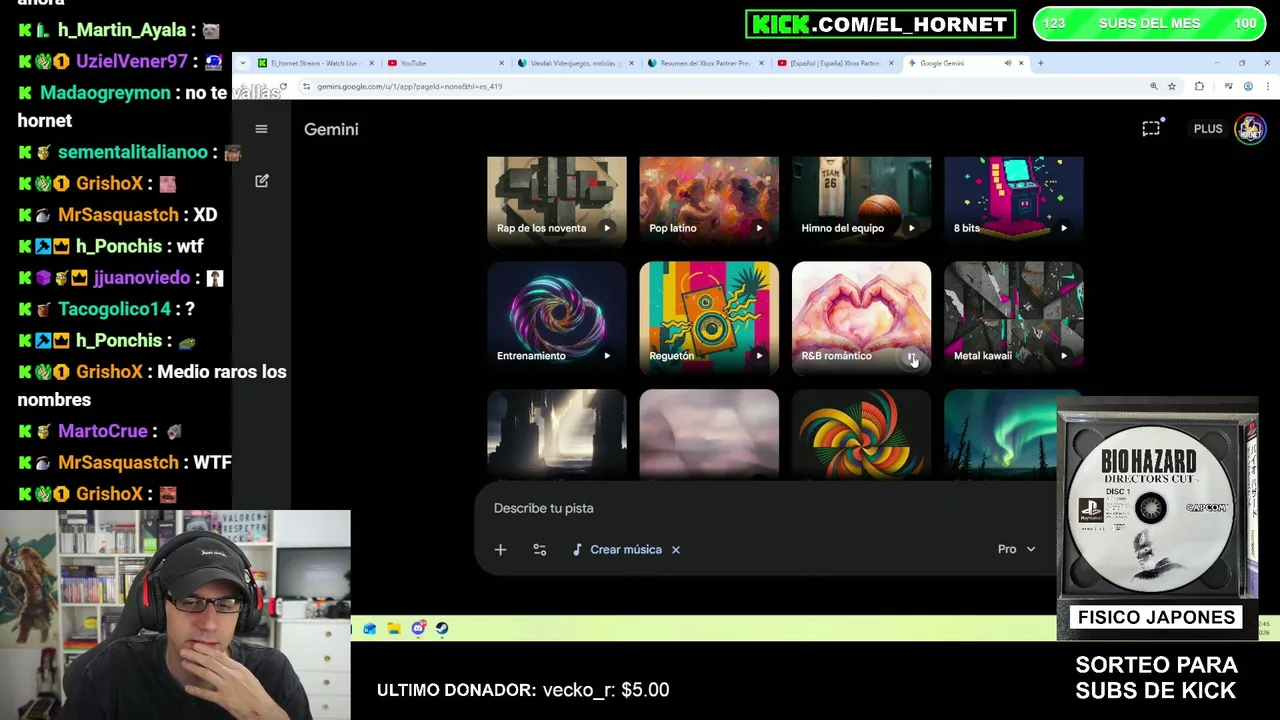The height and width of the screenshot is (720, 1280).
Task: Select the Entrenamiento swirl card image
Action: 557,317
